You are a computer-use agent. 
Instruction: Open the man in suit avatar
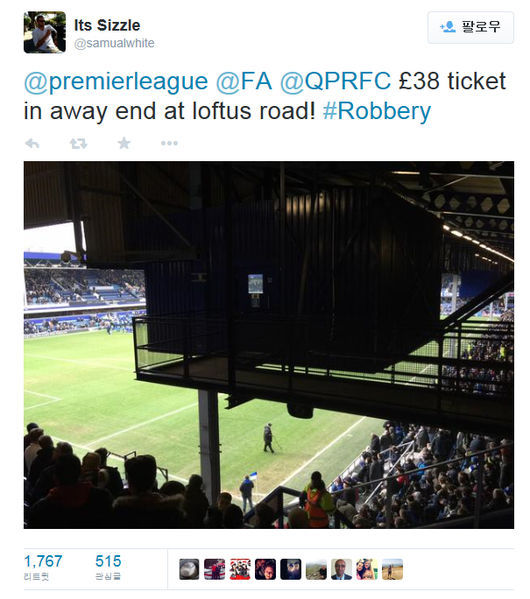click(x=341, y=569)
